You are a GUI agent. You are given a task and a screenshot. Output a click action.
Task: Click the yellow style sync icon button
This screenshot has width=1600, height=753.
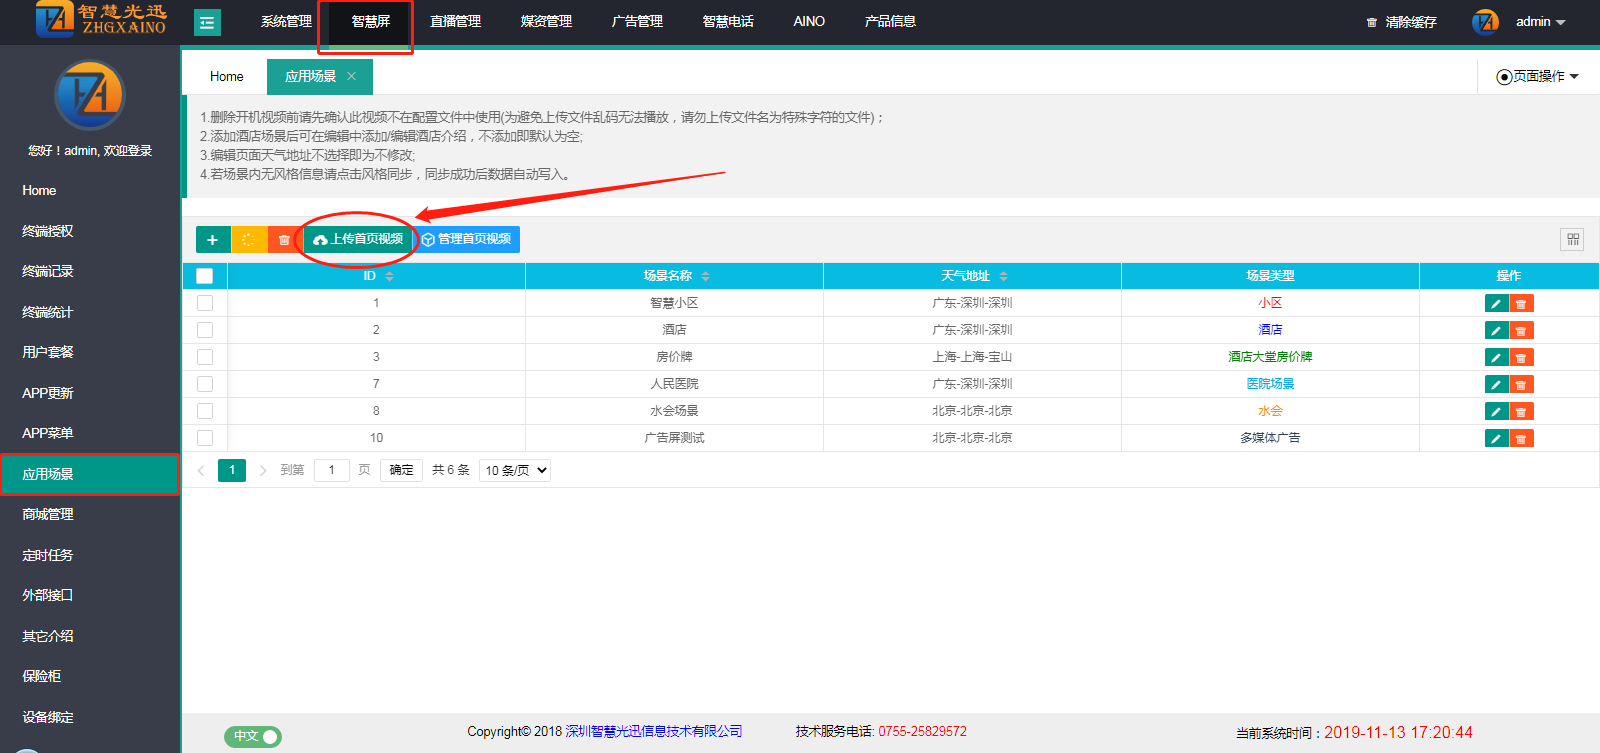(249, 240)
